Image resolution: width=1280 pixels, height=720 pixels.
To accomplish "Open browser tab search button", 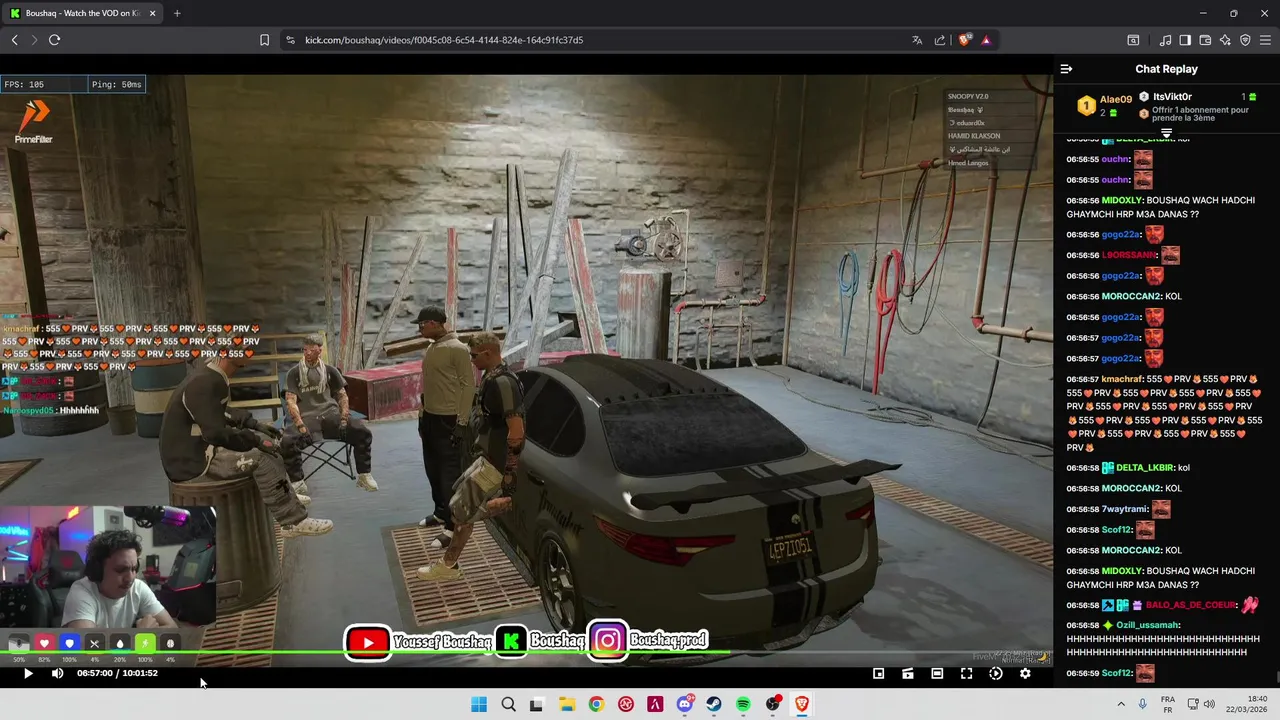I will pos(1133,40).
